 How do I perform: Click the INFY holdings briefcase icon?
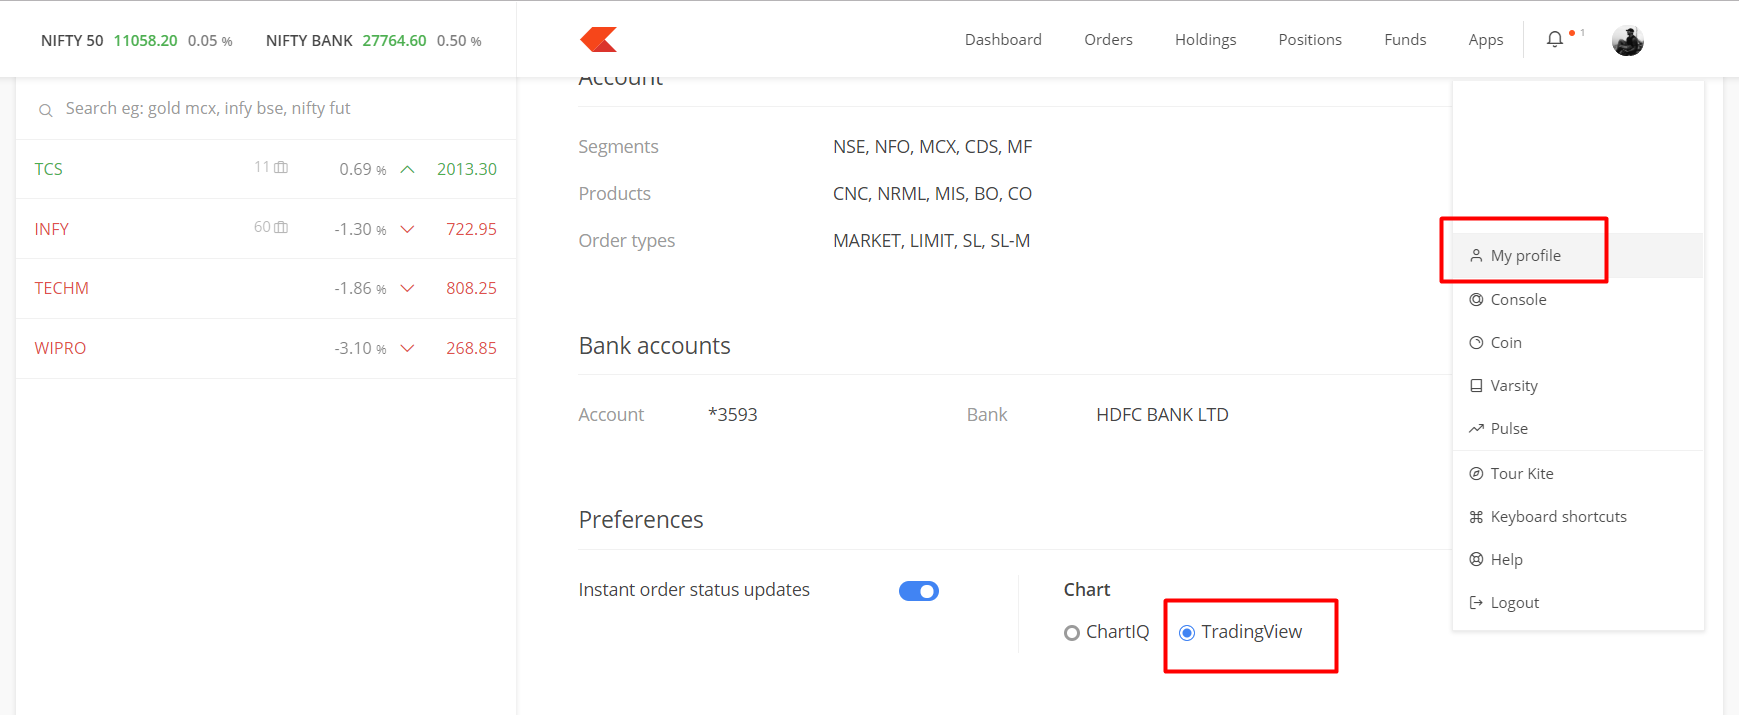click(x=281, y=227)
